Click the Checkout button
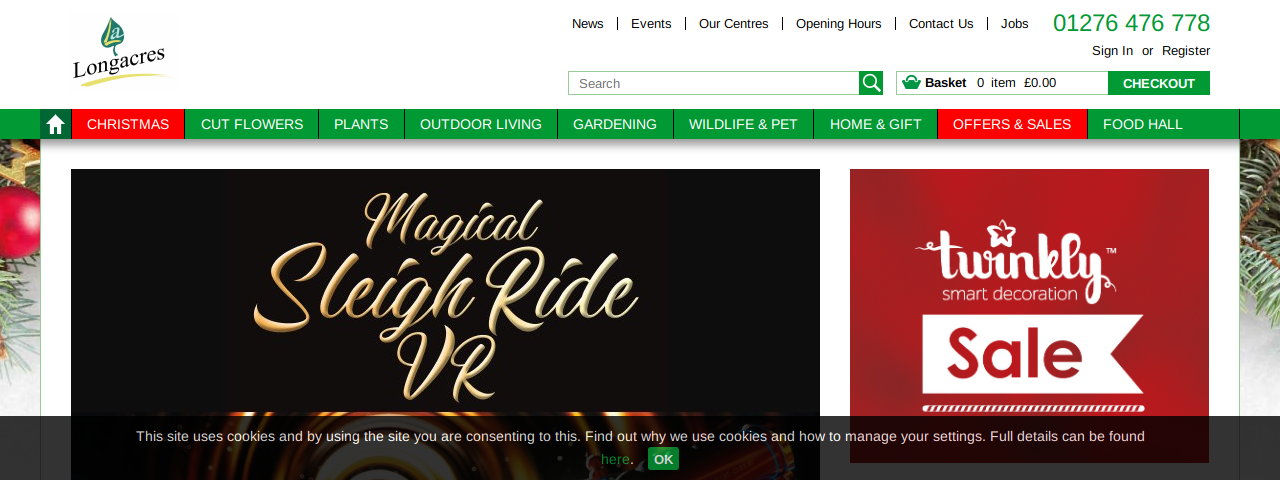The height and width of the screenshot is (480, 1280). (x=1159, y=83)
